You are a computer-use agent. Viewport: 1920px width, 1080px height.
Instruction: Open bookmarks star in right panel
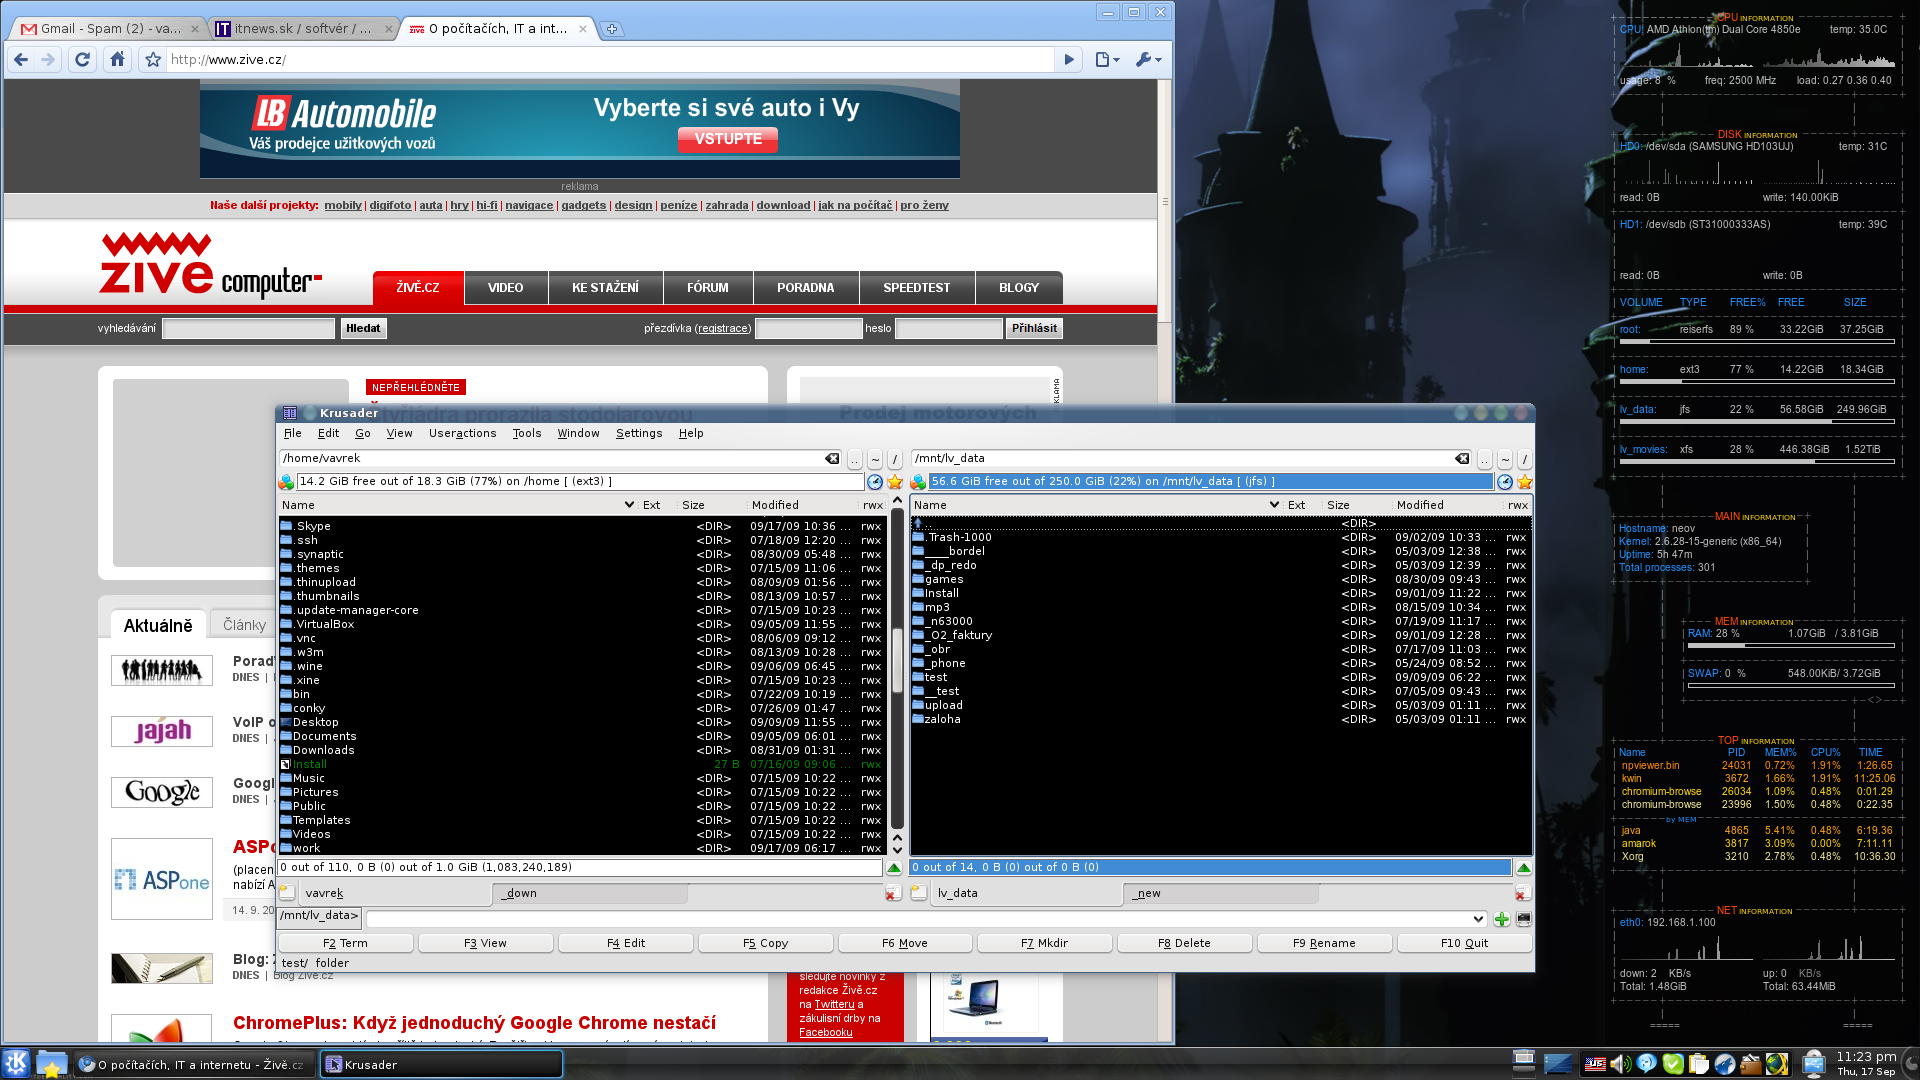click(1525, 482)
